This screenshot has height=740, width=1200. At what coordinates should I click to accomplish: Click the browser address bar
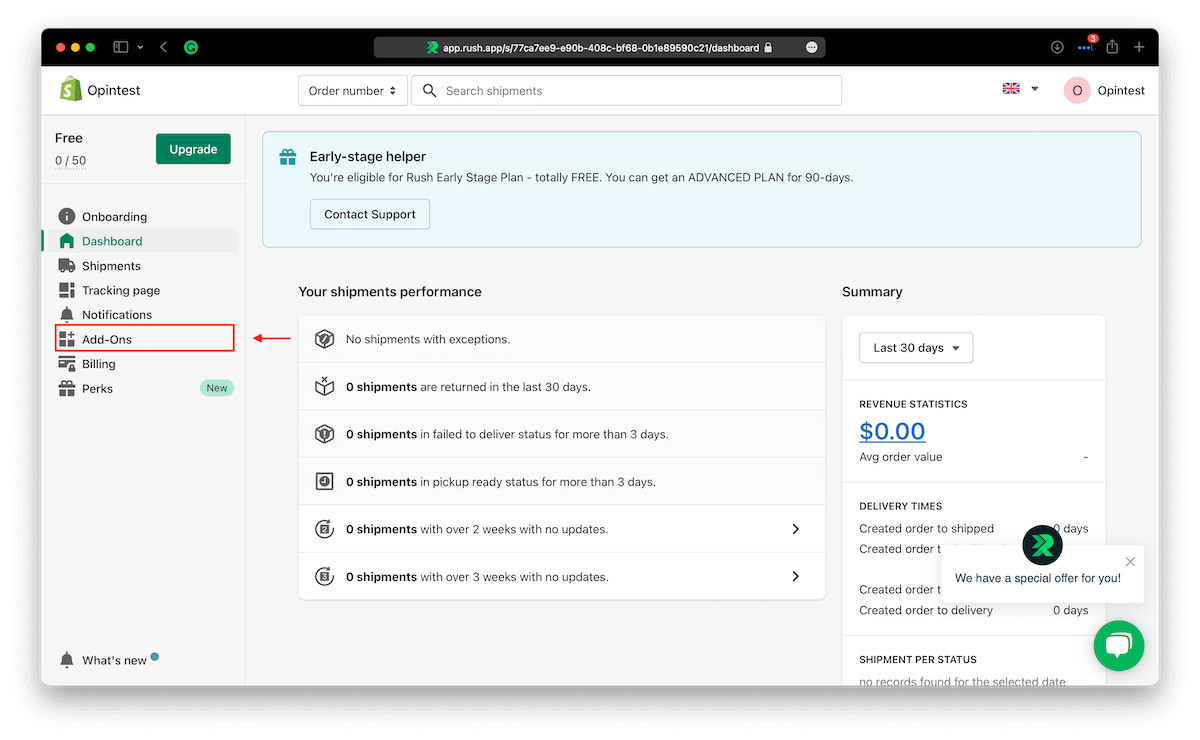coord(600,47)
